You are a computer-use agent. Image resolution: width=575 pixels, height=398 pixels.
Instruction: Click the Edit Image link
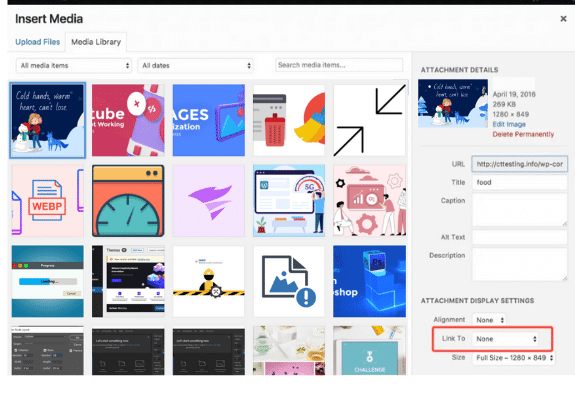tap(509, 124)
